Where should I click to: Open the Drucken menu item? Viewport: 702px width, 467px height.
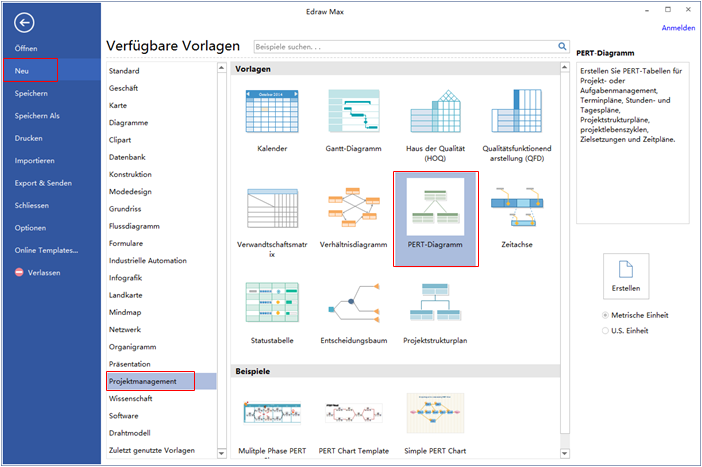(x=28, y=138)
